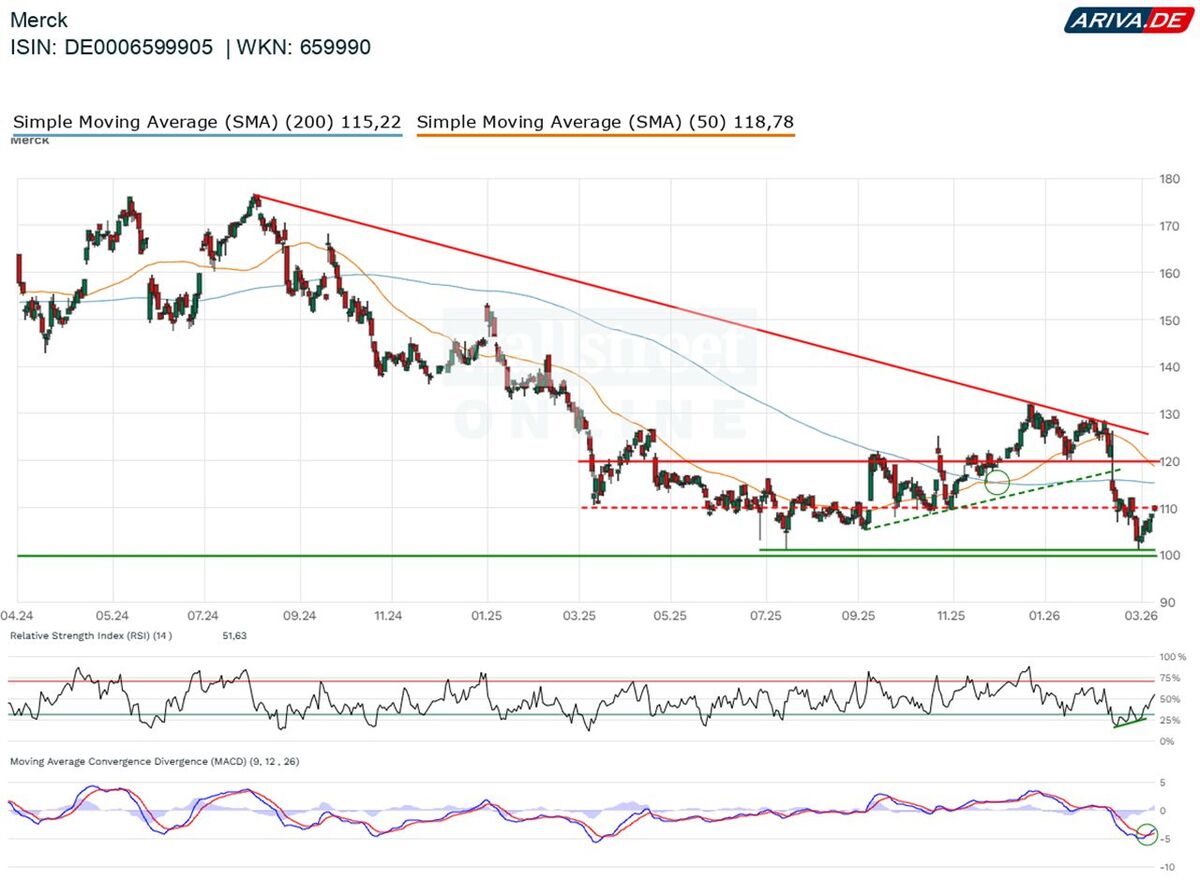Click the 09.25 date axis label
Viewport: 1200px width, 881px height.
[x=859, y=617]
